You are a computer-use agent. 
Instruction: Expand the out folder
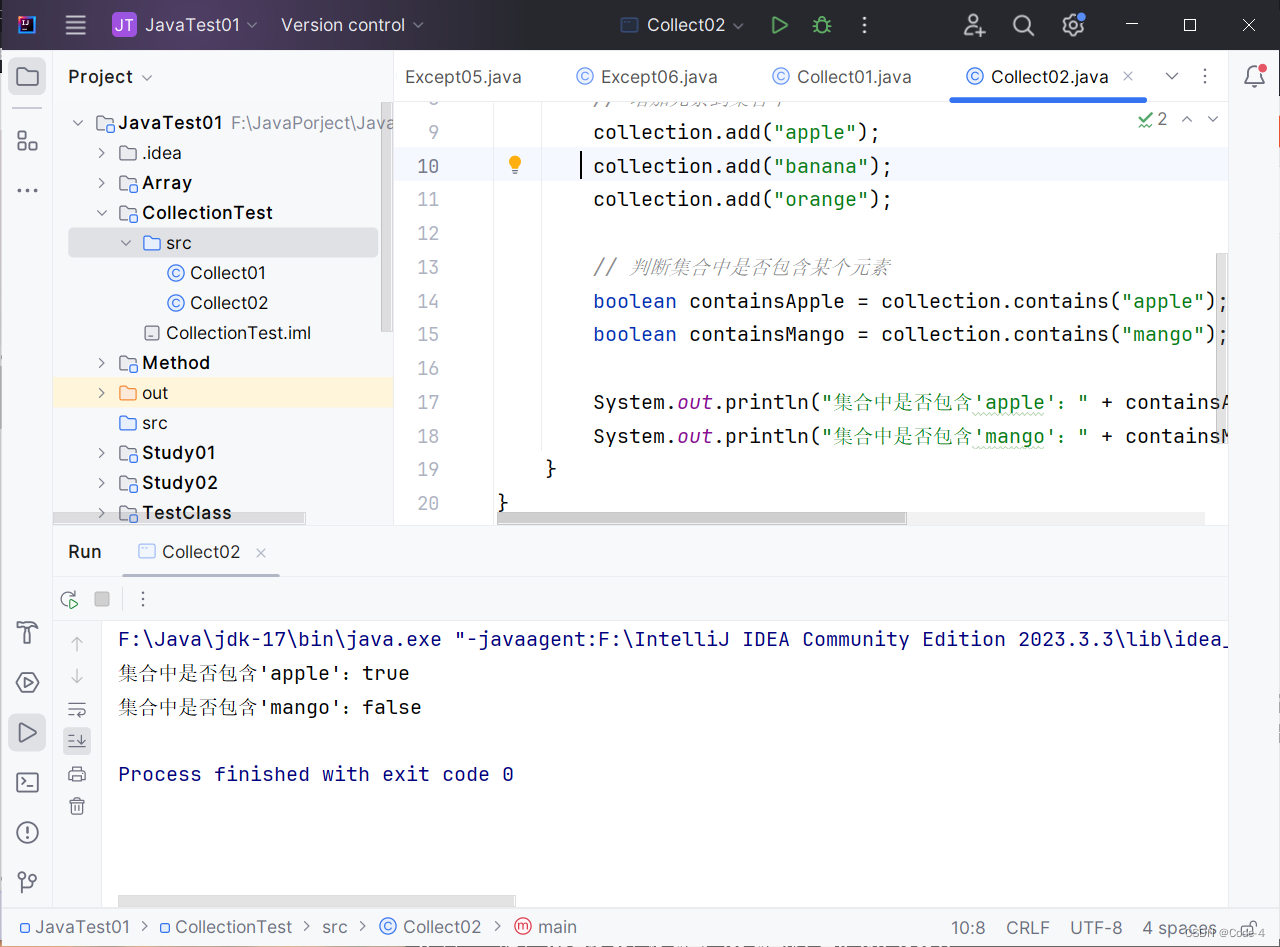(x=102, y=393)
